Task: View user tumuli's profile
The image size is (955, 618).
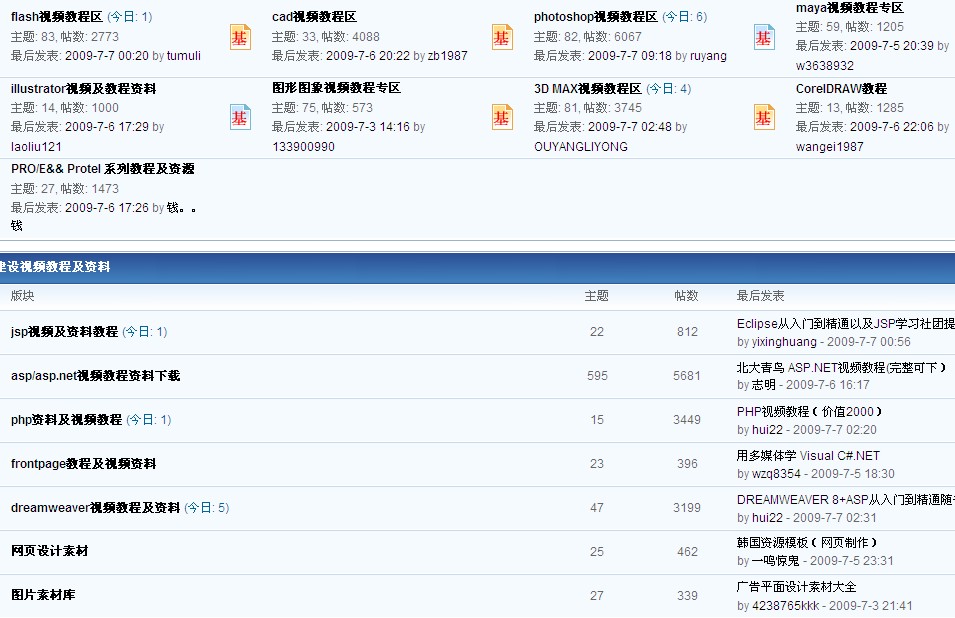Action: pos(184,56)
